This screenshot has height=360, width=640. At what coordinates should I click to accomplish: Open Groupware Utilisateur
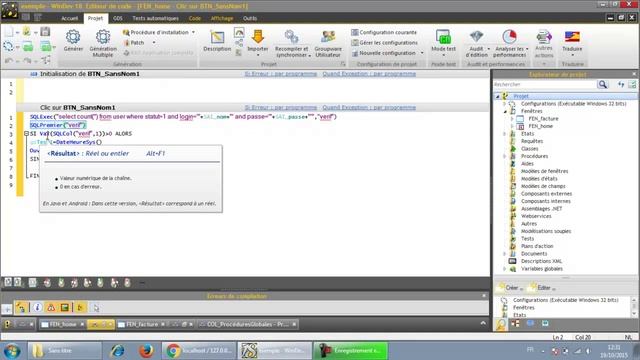[328, 43]
